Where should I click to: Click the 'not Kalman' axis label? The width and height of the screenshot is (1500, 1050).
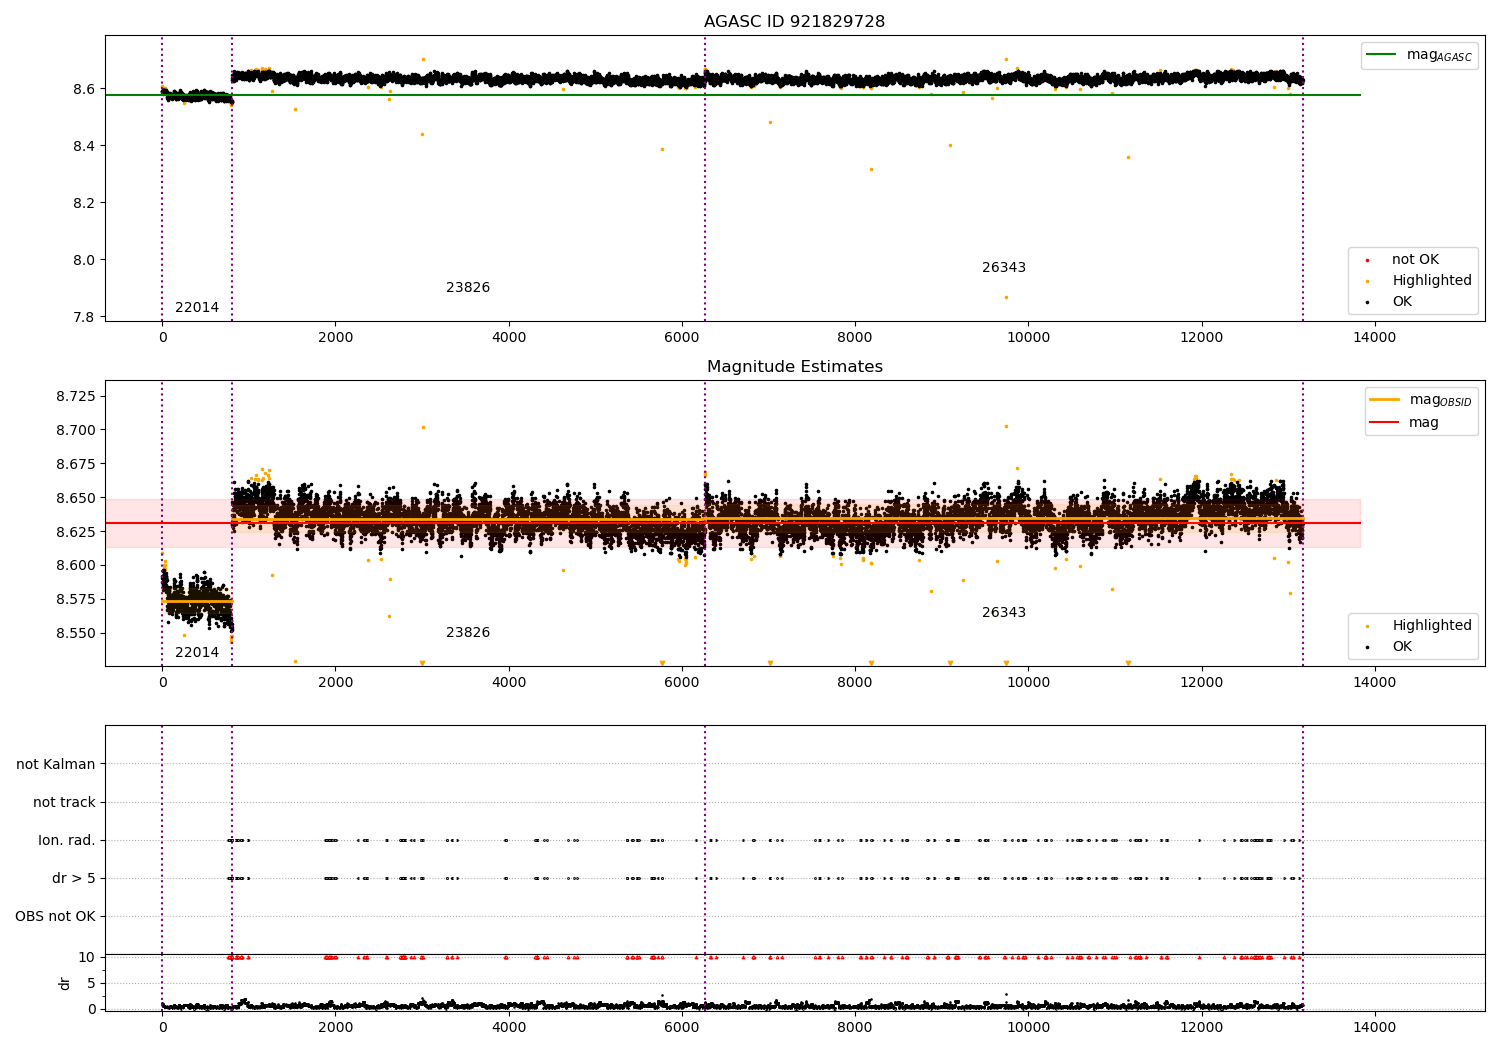point(56,765)
